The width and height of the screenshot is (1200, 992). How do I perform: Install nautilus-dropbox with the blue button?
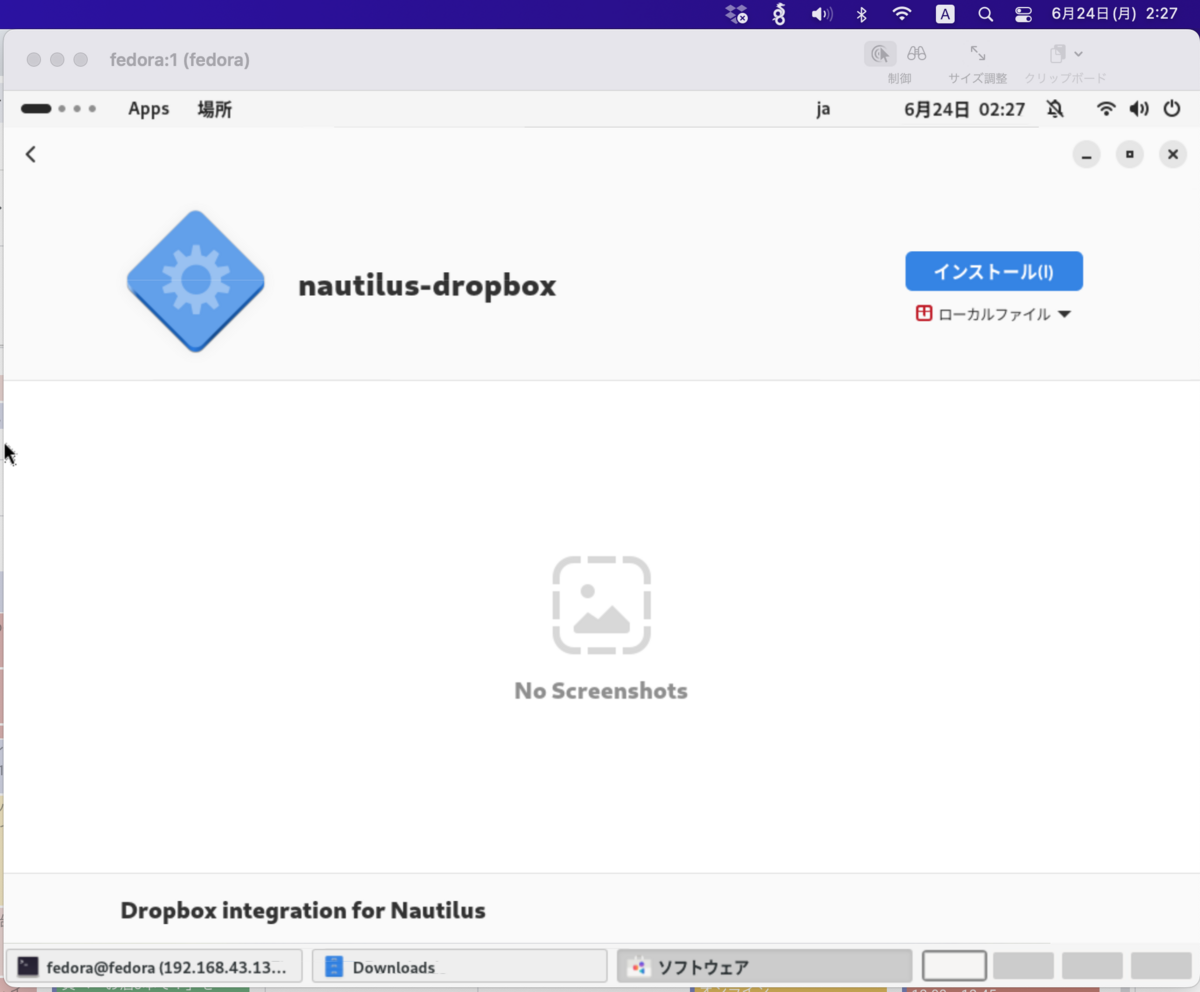pos(994,271)
